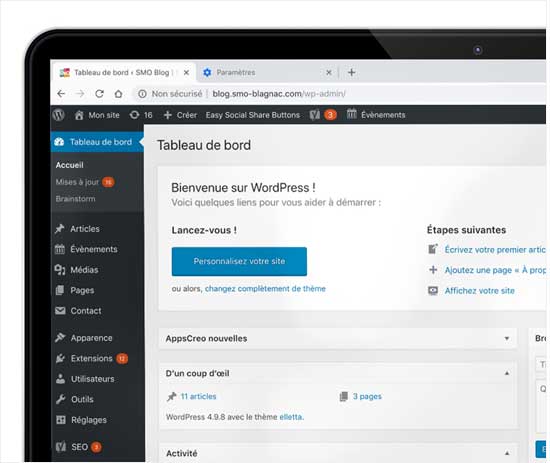The image size is (550, 463).
Task: Click the Réglages settings icon in sidebar
Action: click(x=61, y=420)
